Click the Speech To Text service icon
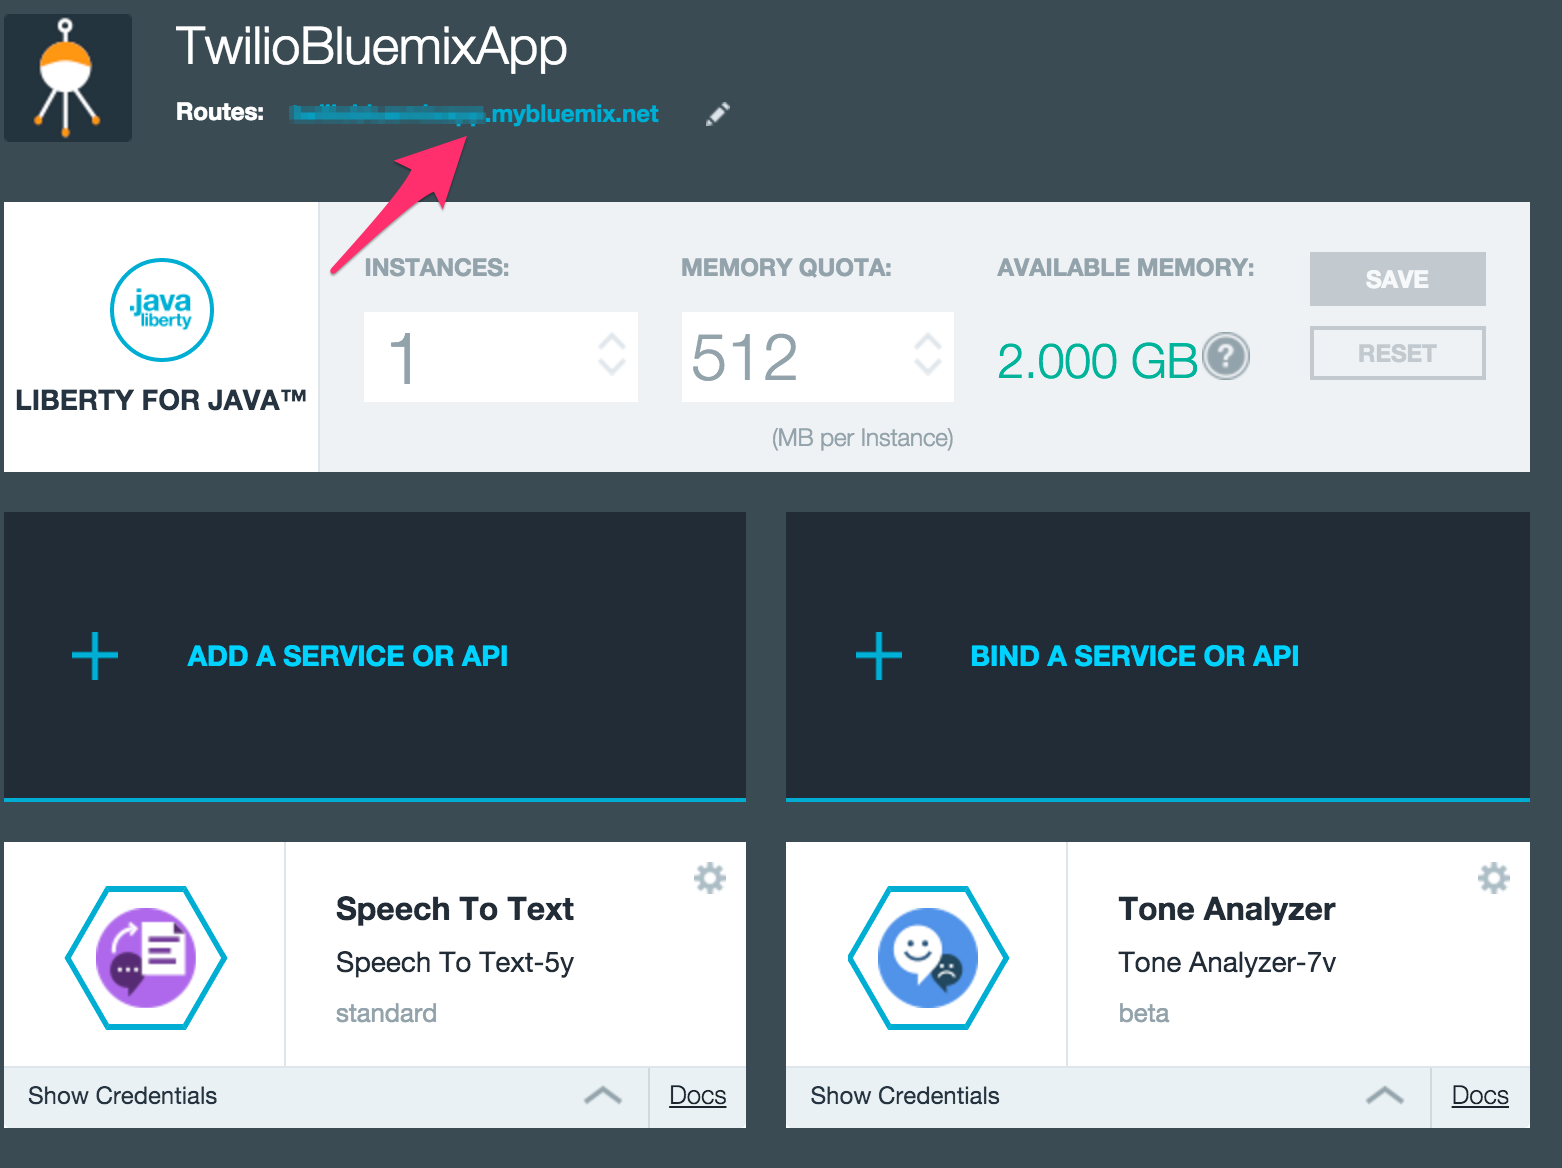This screenshot has width=1562, height=1168. [x=146, y=957]
